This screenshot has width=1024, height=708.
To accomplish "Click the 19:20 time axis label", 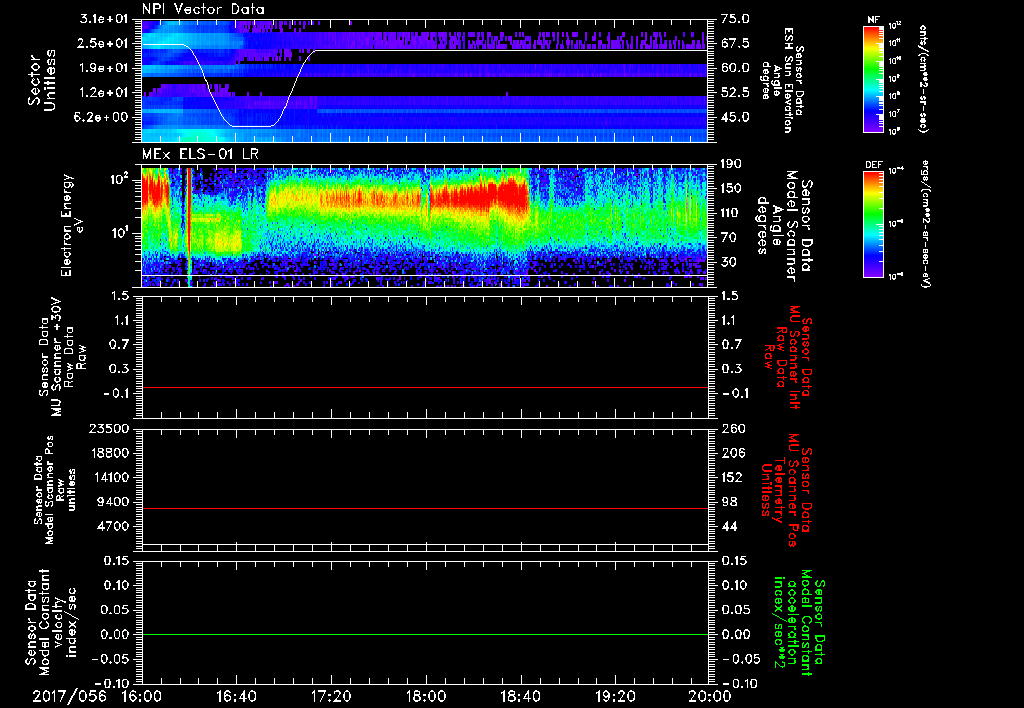I will [615, 696].
